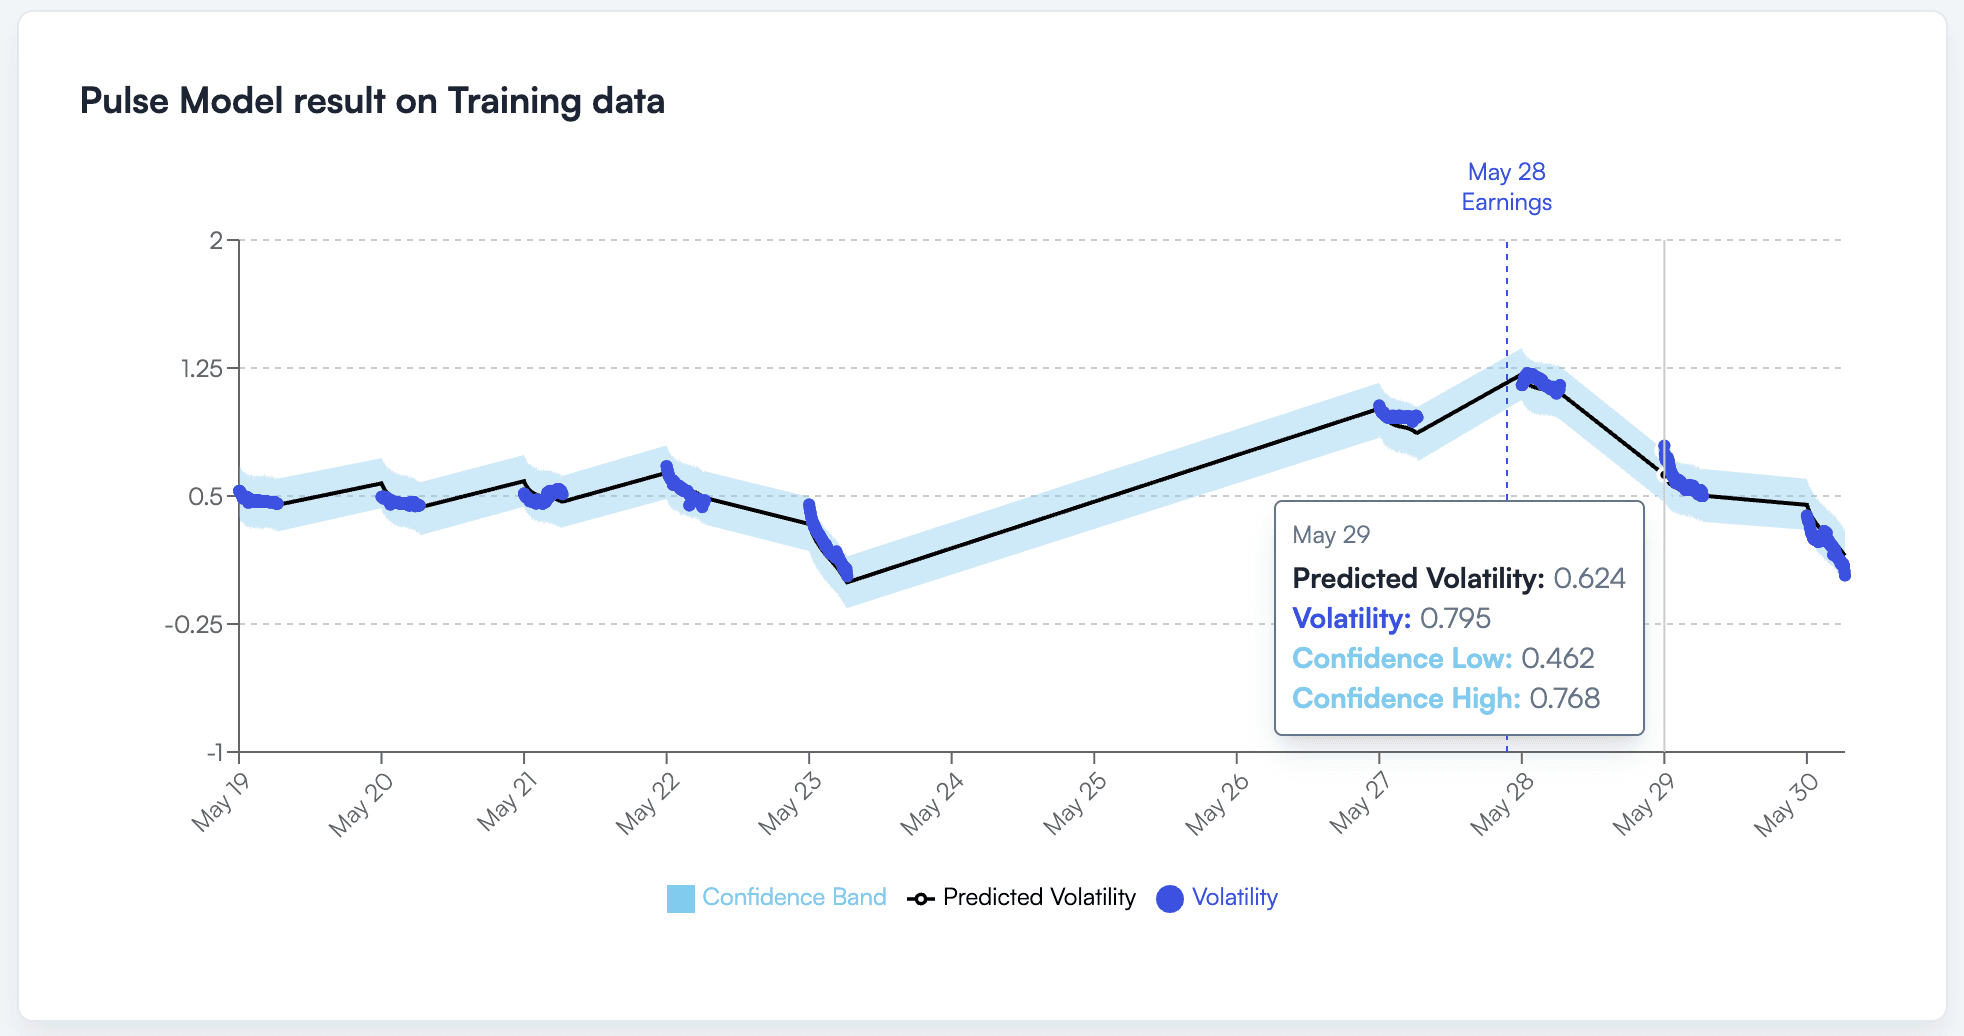Click the volatility data cluster at May 22

[686, 487]
